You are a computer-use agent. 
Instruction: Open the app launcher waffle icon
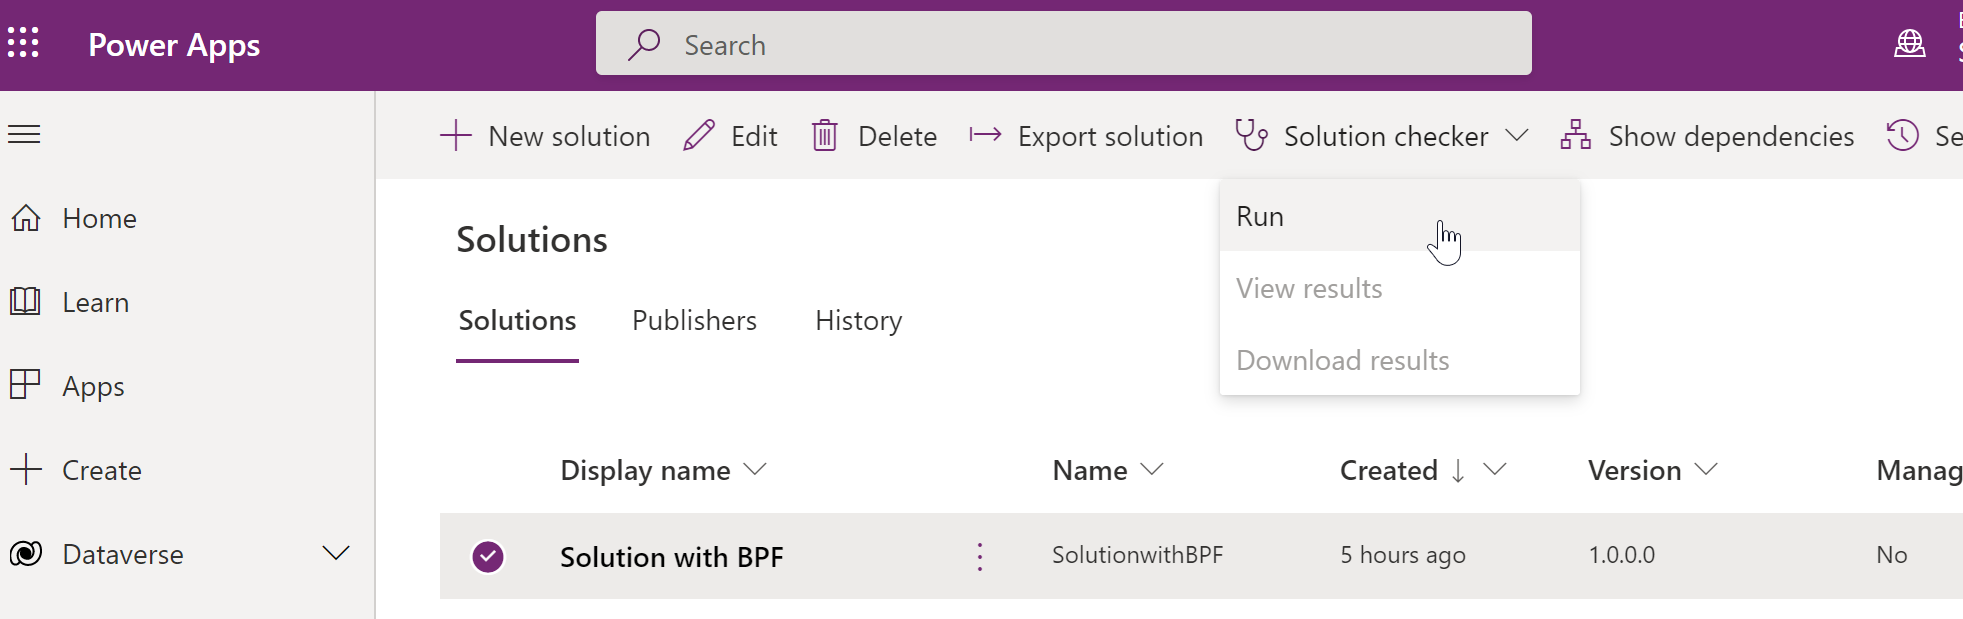click(23, 43)
